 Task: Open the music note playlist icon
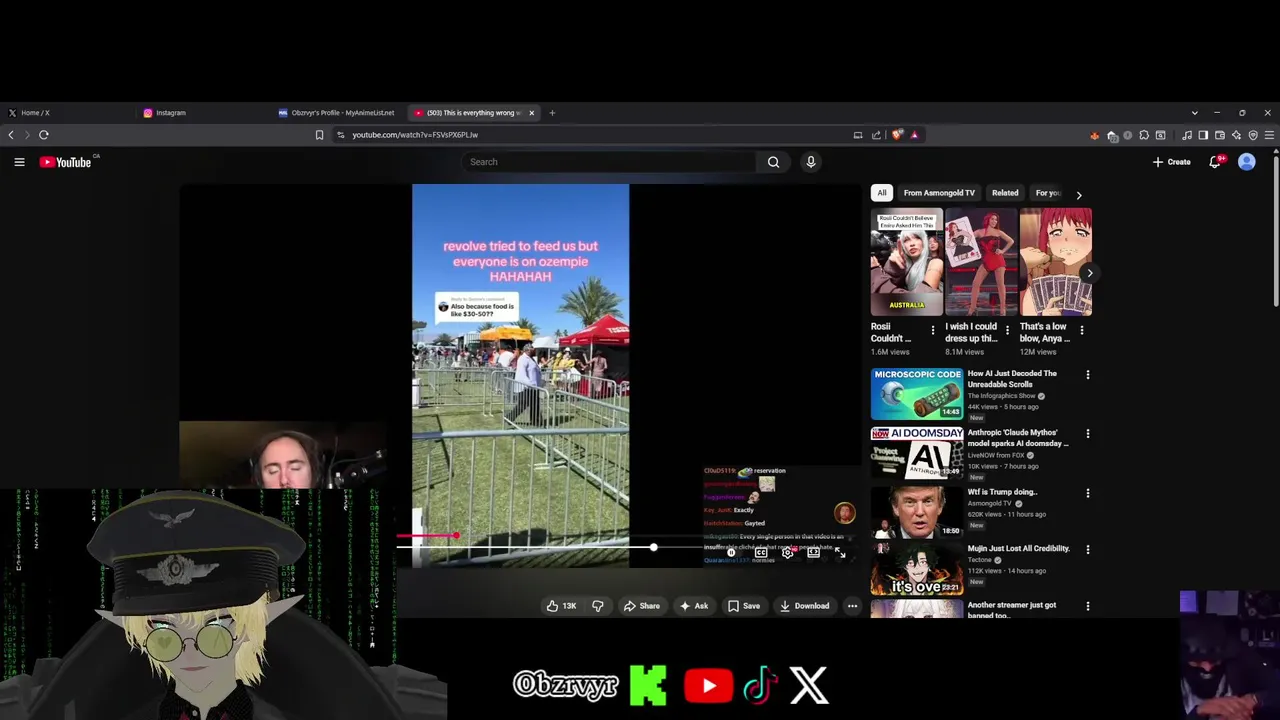(1187, 135)
